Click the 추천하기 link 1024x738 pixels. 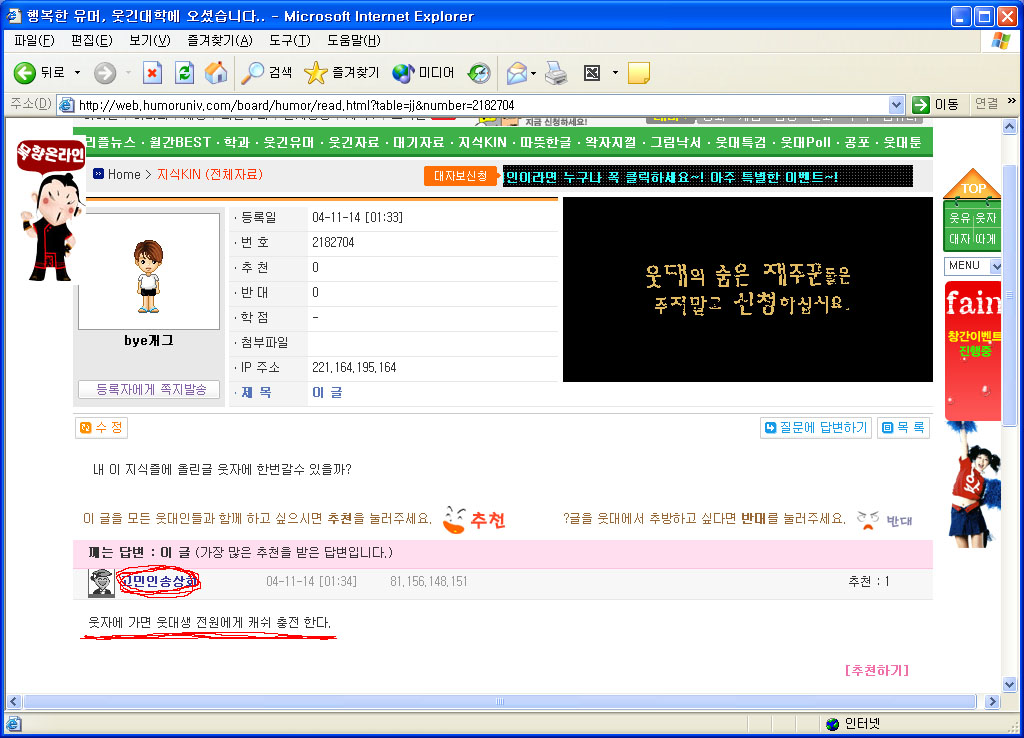pos(877,670)
